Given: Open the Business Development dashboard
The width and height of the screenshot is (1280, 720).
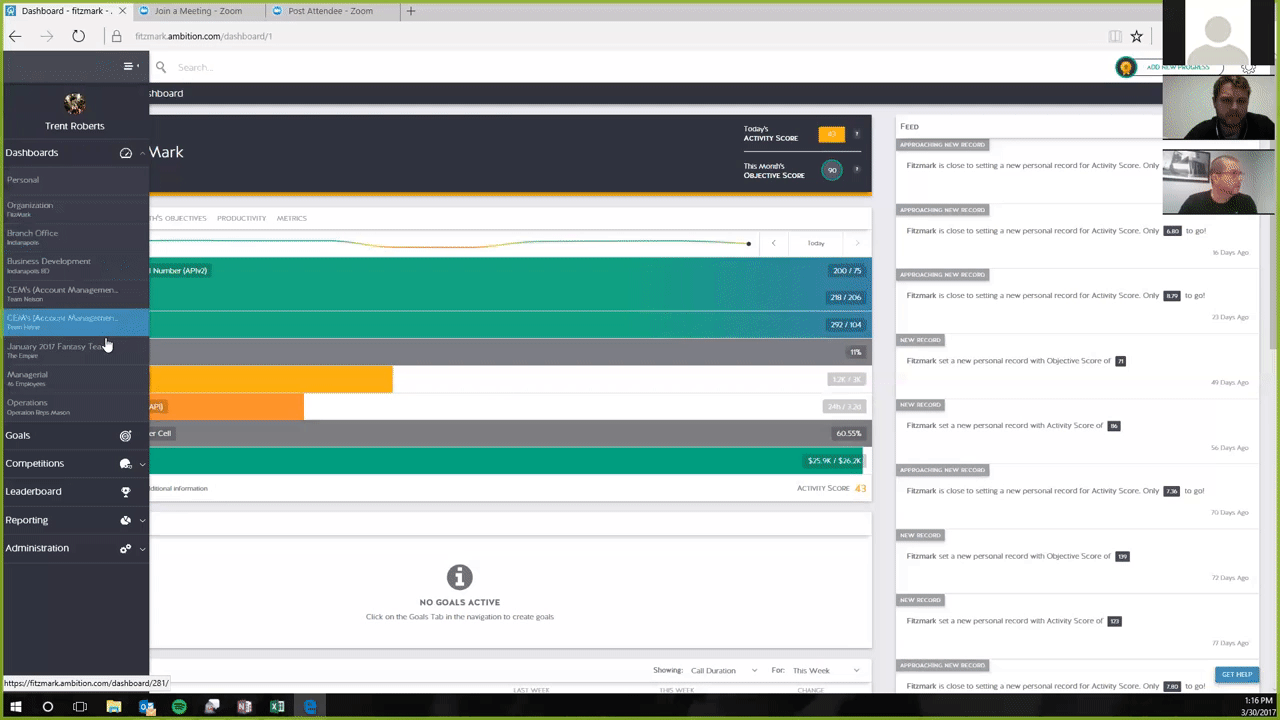Looking at the screenshot, I should point(74,265).
